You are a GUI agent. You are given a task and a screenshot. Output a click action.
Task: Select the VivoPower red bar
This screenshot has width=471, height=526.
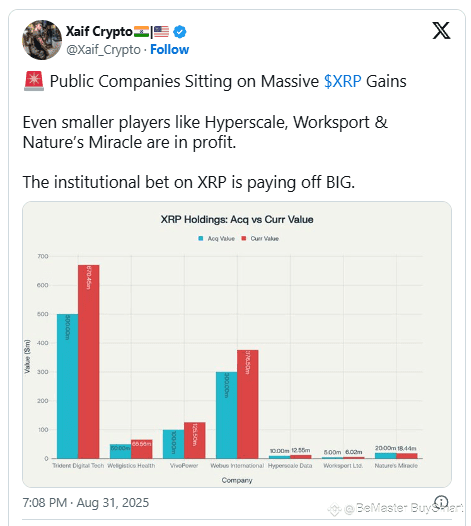point(195,440)
